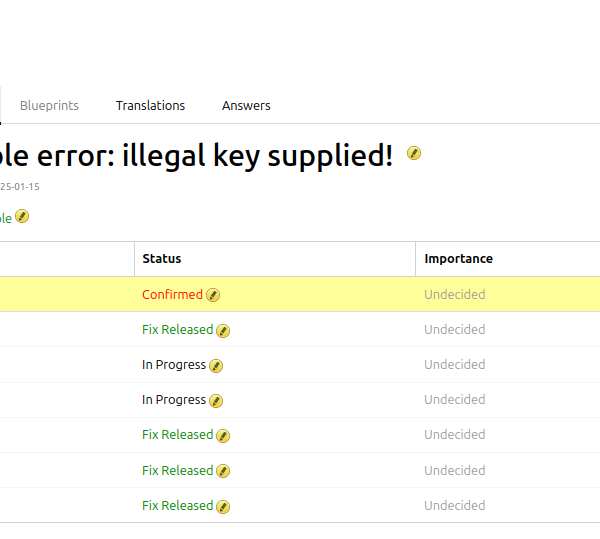Viewport: 600px width, 539px height.
Task: Go to the Answers tab
Action: 246,105
